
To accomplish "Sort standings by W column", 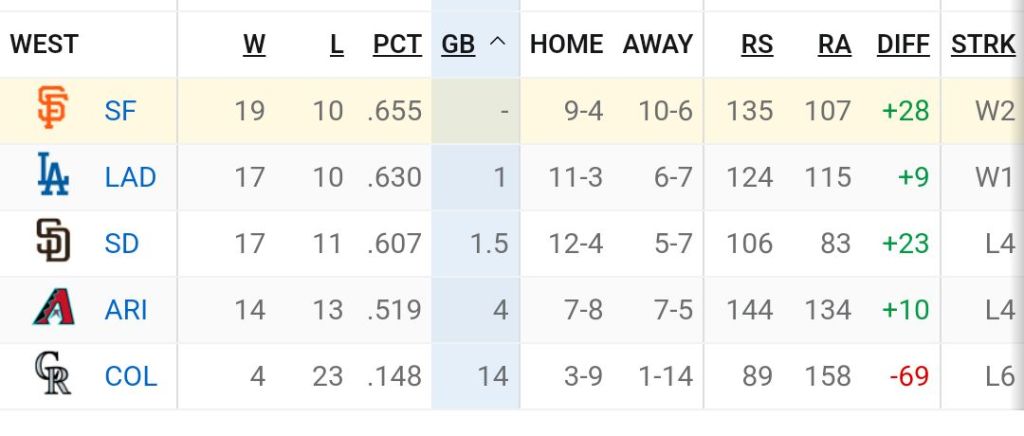I will tap(254, 44).
